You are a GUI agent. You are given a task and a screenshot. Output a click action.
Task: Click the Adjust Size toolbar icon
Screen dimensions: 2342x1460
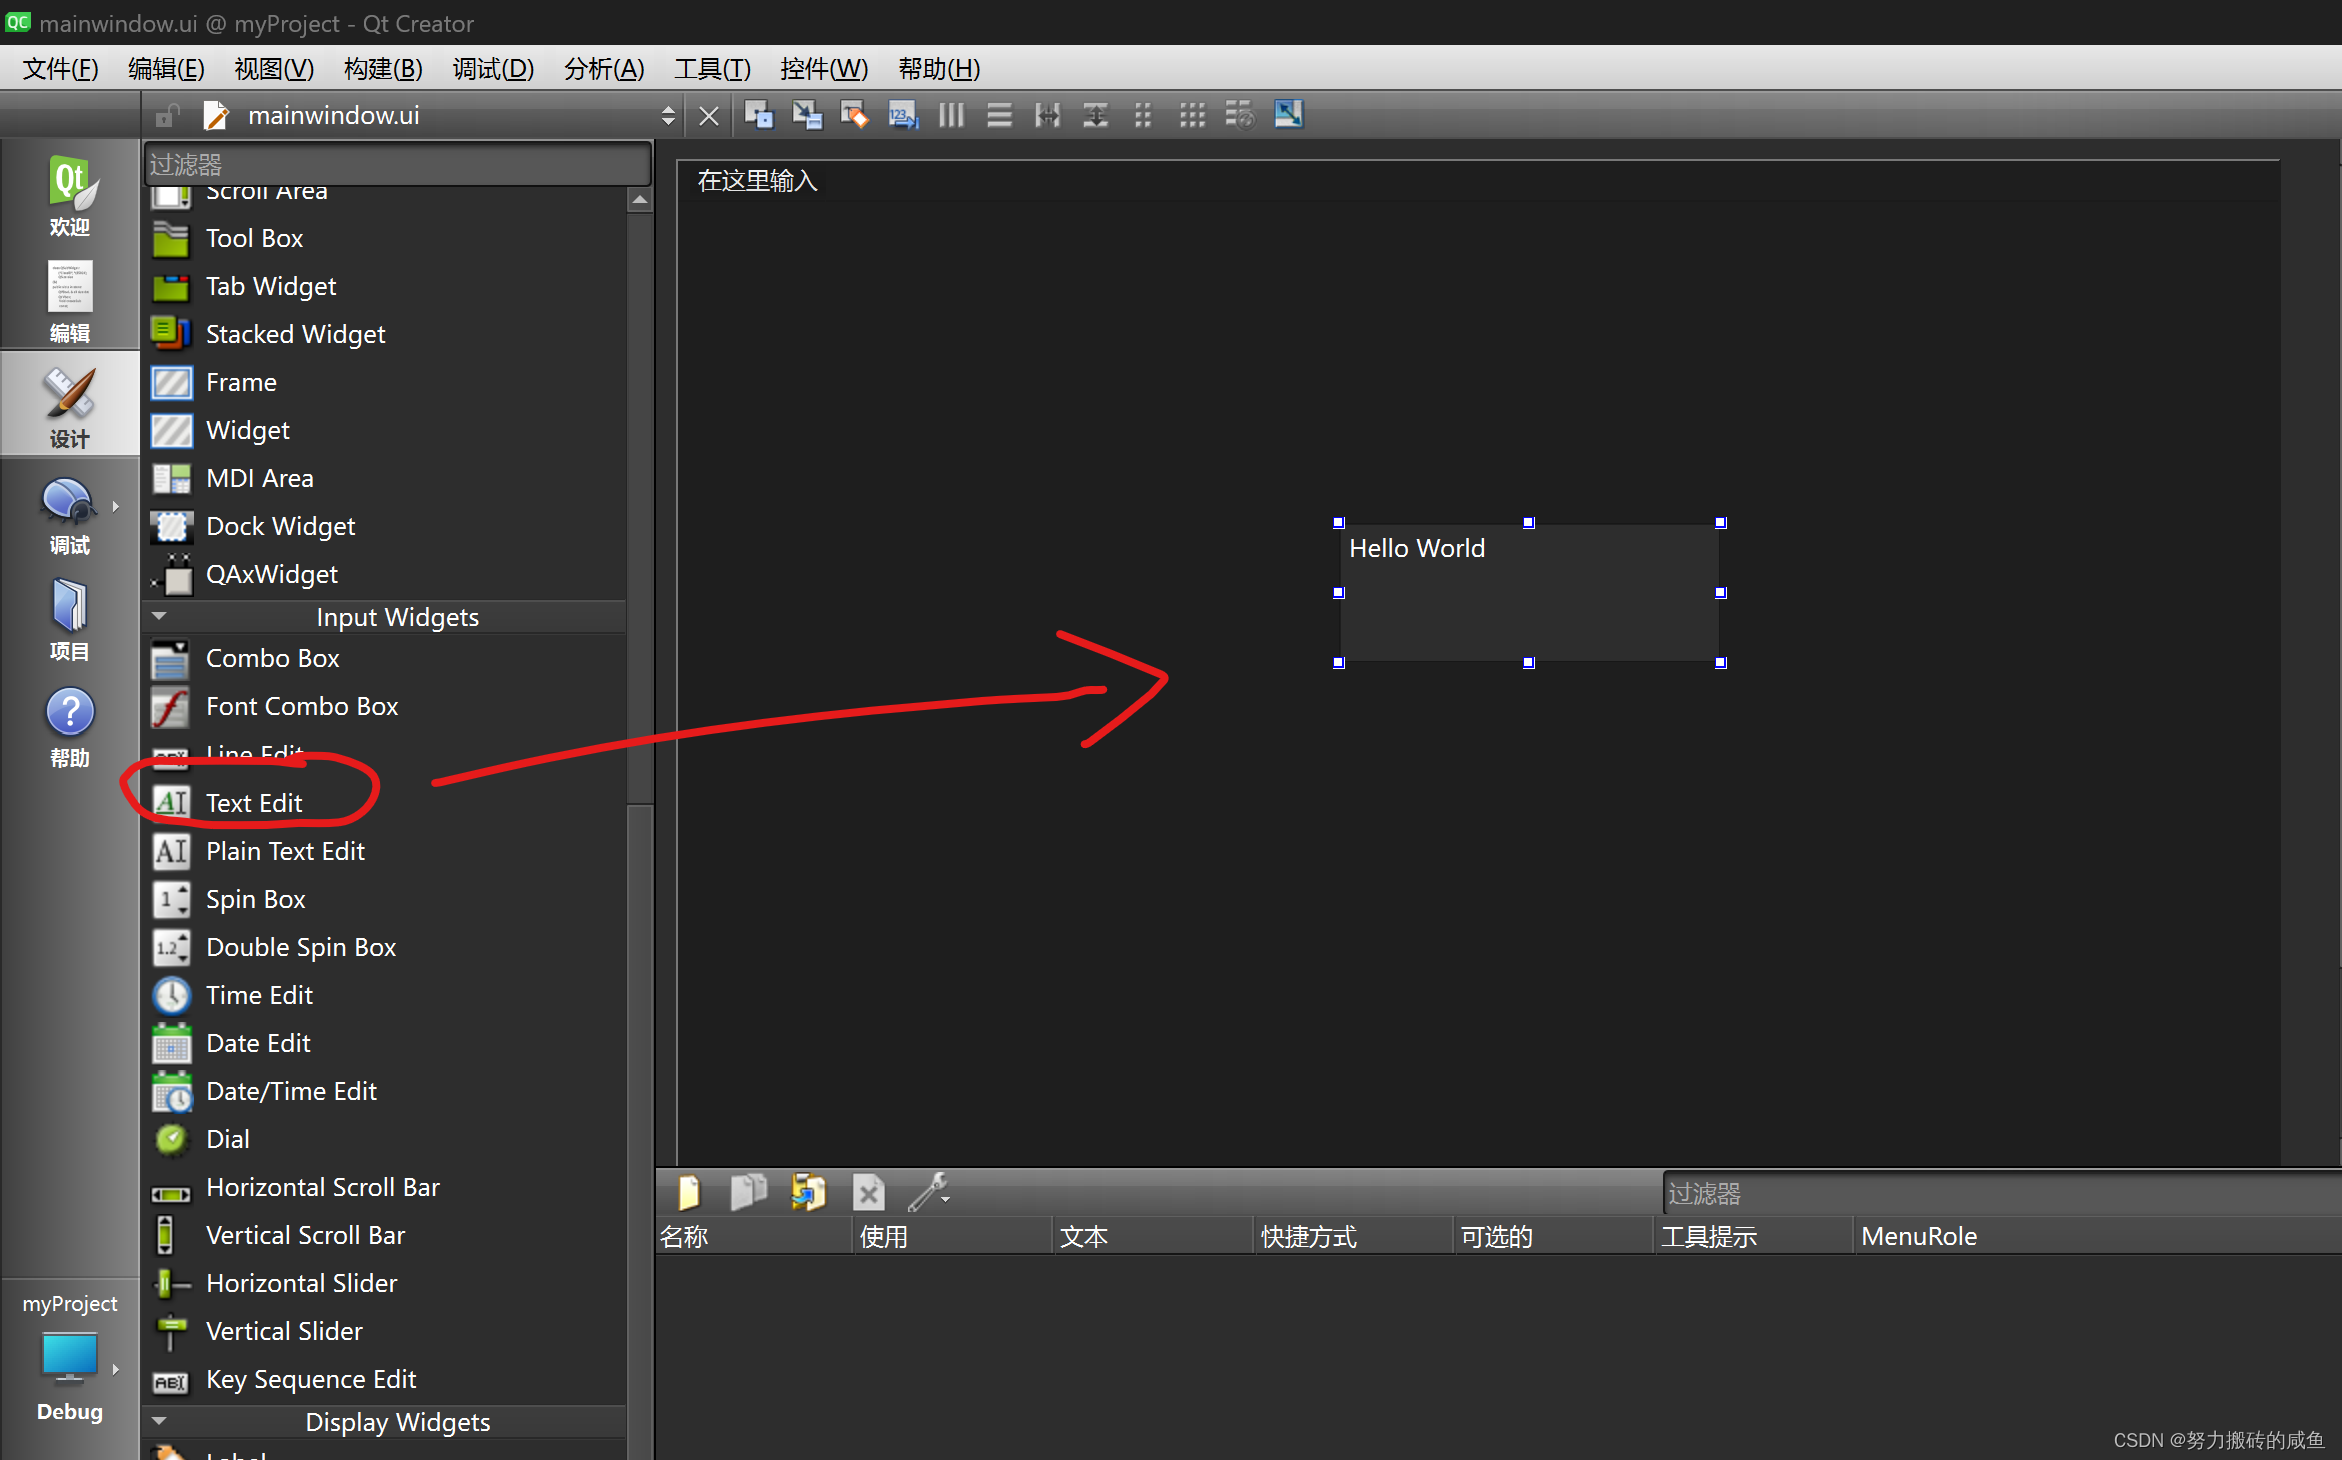1288,115
